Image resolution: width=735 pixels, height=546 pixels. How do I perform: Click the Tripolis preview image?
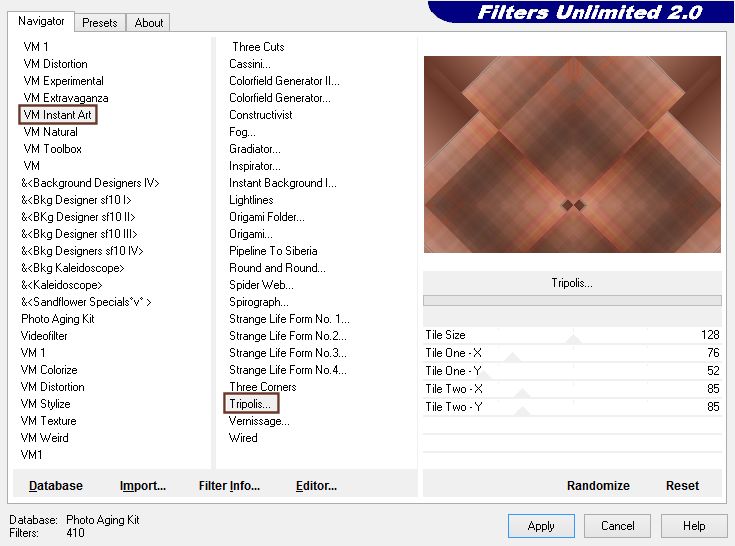click(572, 154)
